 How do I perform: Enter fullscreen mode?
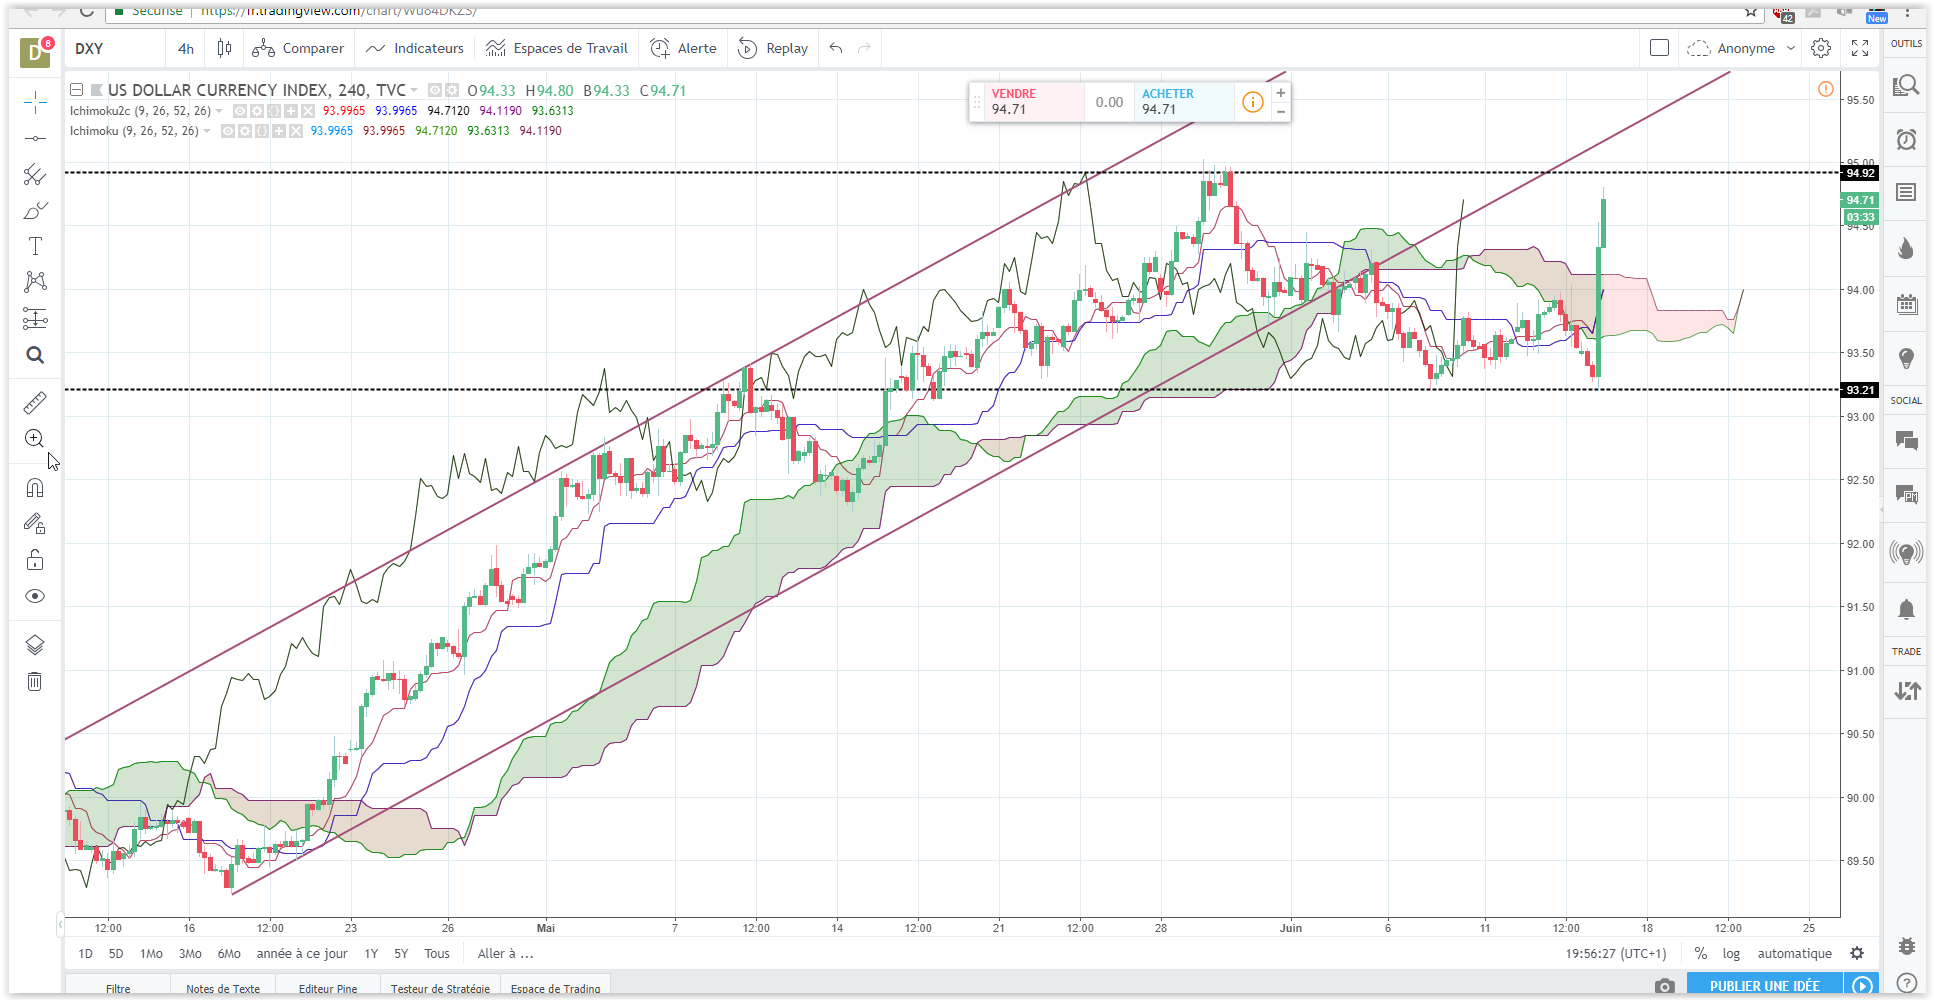click(1860, 48)
